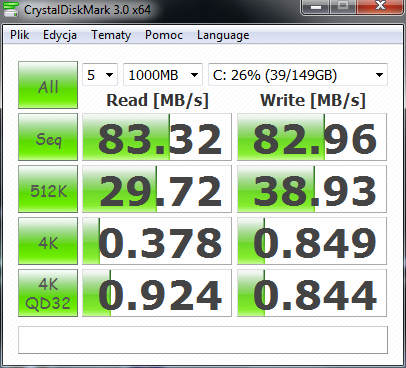Click the 4K read result 0.378
This screenshot has height=368, width=406.
click(157, 241)
